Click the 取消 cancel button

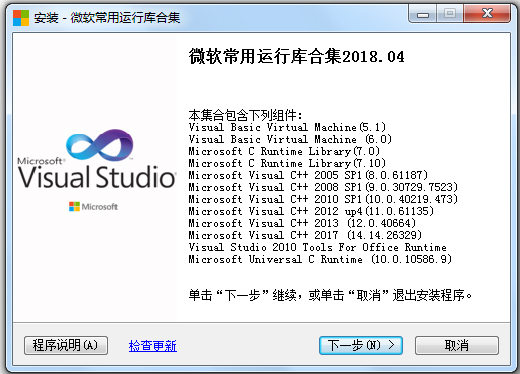point(457,345)
